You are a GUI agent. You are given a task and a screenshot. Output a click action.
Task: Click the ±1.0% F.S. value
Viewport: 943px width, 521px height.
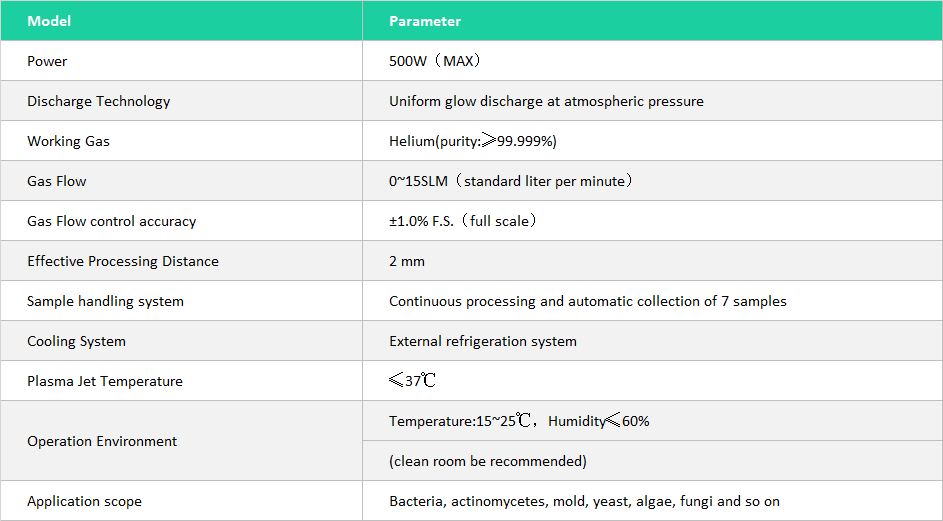pos(463,221)
